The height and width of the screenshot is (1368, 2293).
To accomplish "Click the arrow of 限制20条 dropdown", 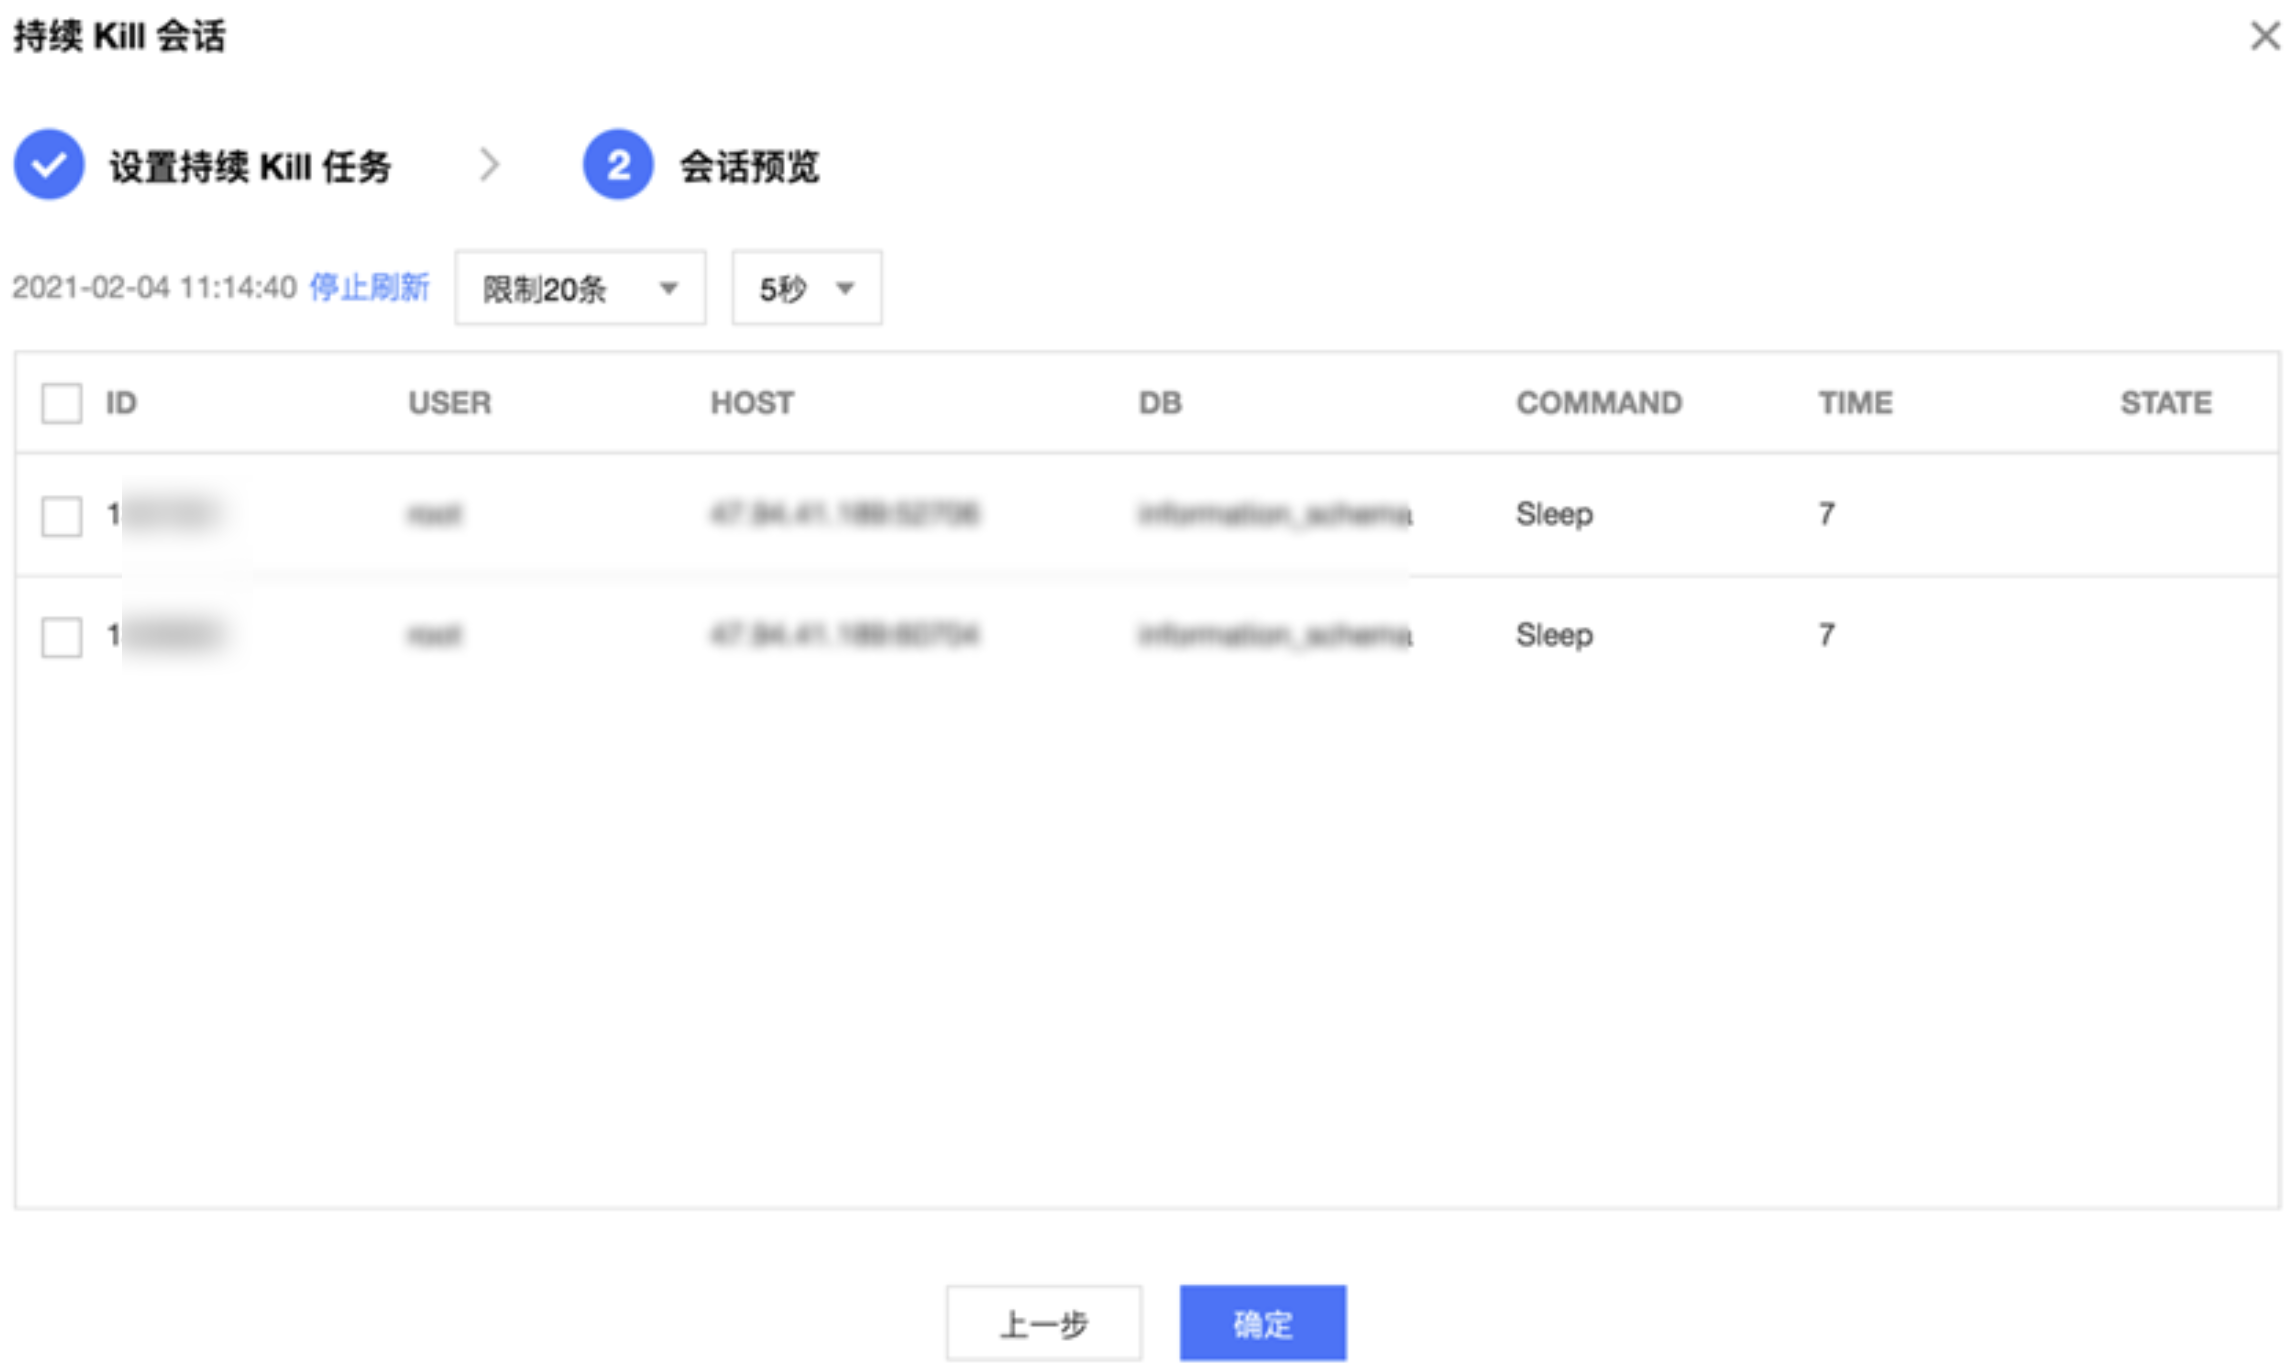I will point(669,289).
